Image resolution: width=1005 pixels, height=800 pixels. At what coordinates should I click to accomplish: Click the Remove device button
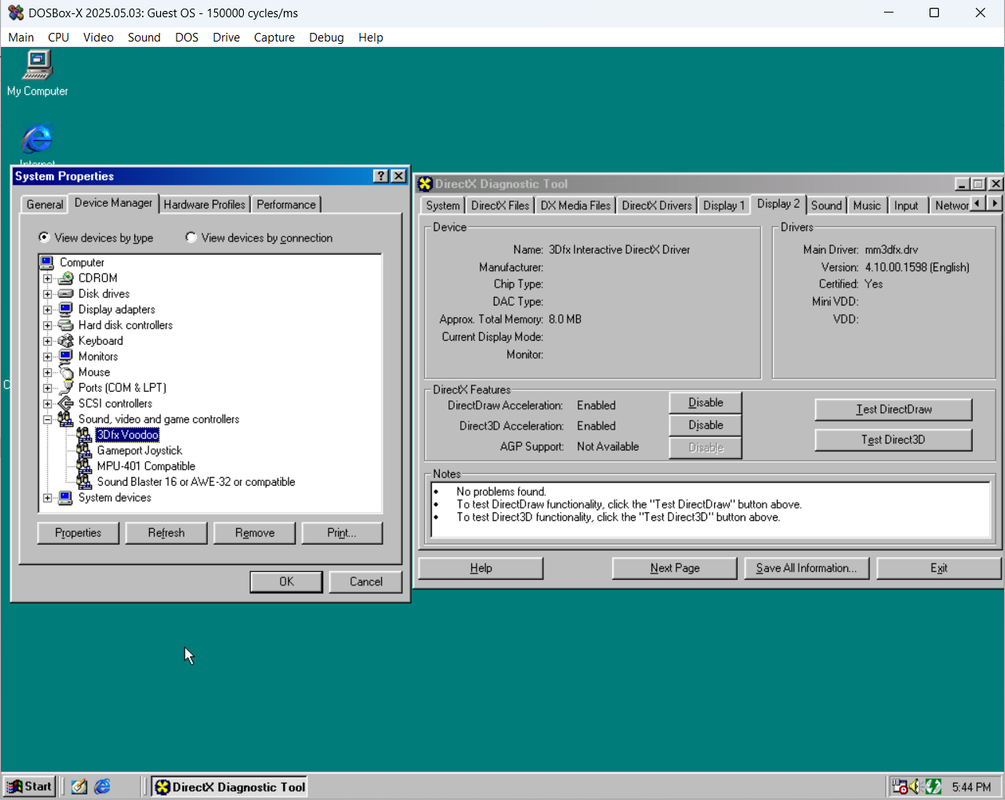tap(254, 533)
